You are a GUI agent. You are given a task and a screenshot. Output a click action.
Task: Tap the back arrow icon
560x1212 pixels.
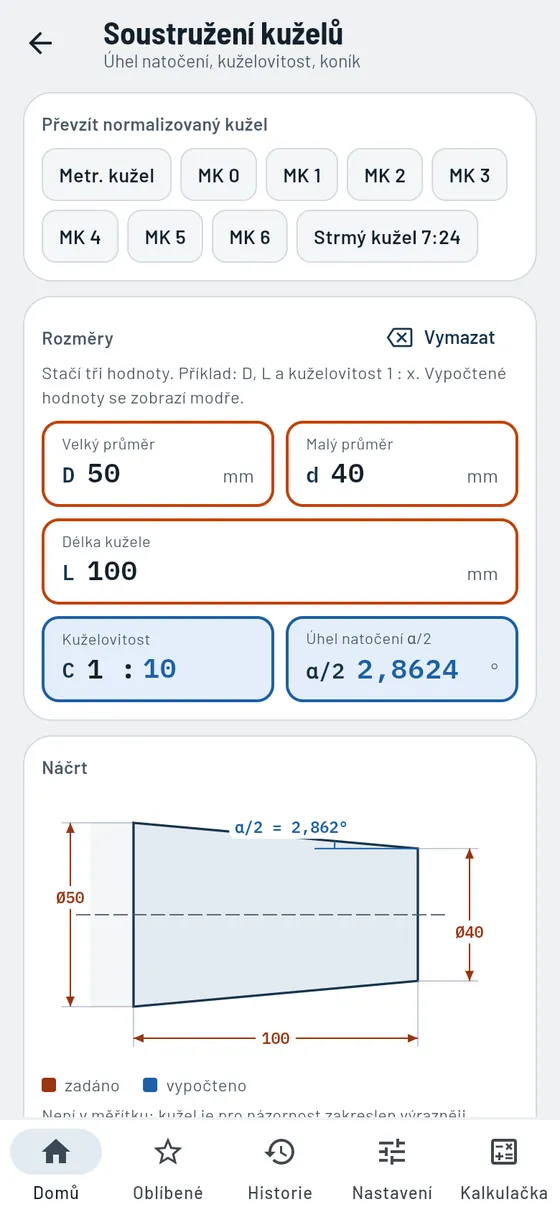(x=40, y=43)
